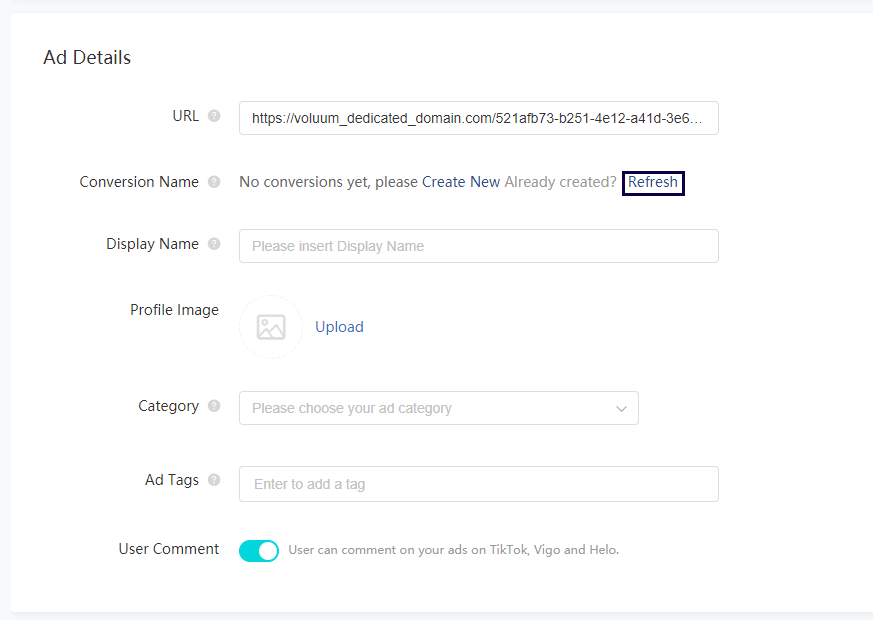
Task: Click the "Already created?" text
Action: 560,182
